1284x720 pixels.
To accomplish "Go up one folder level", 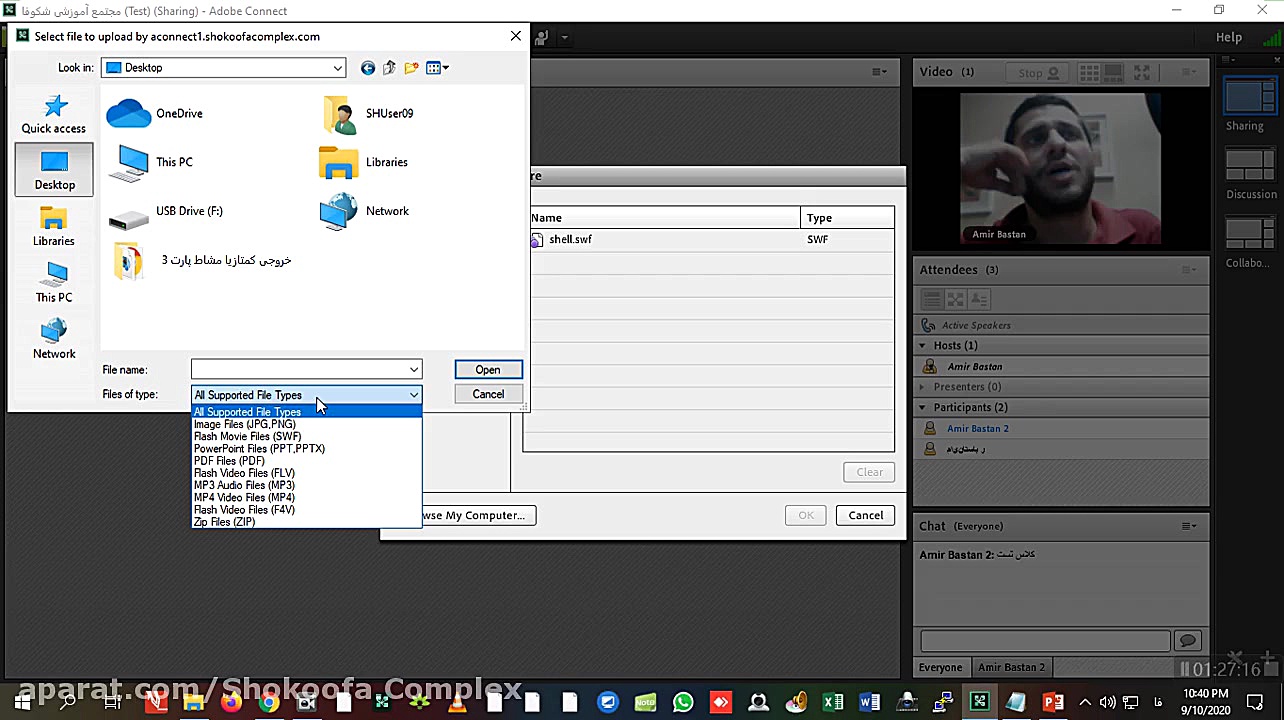I will 389,68.
